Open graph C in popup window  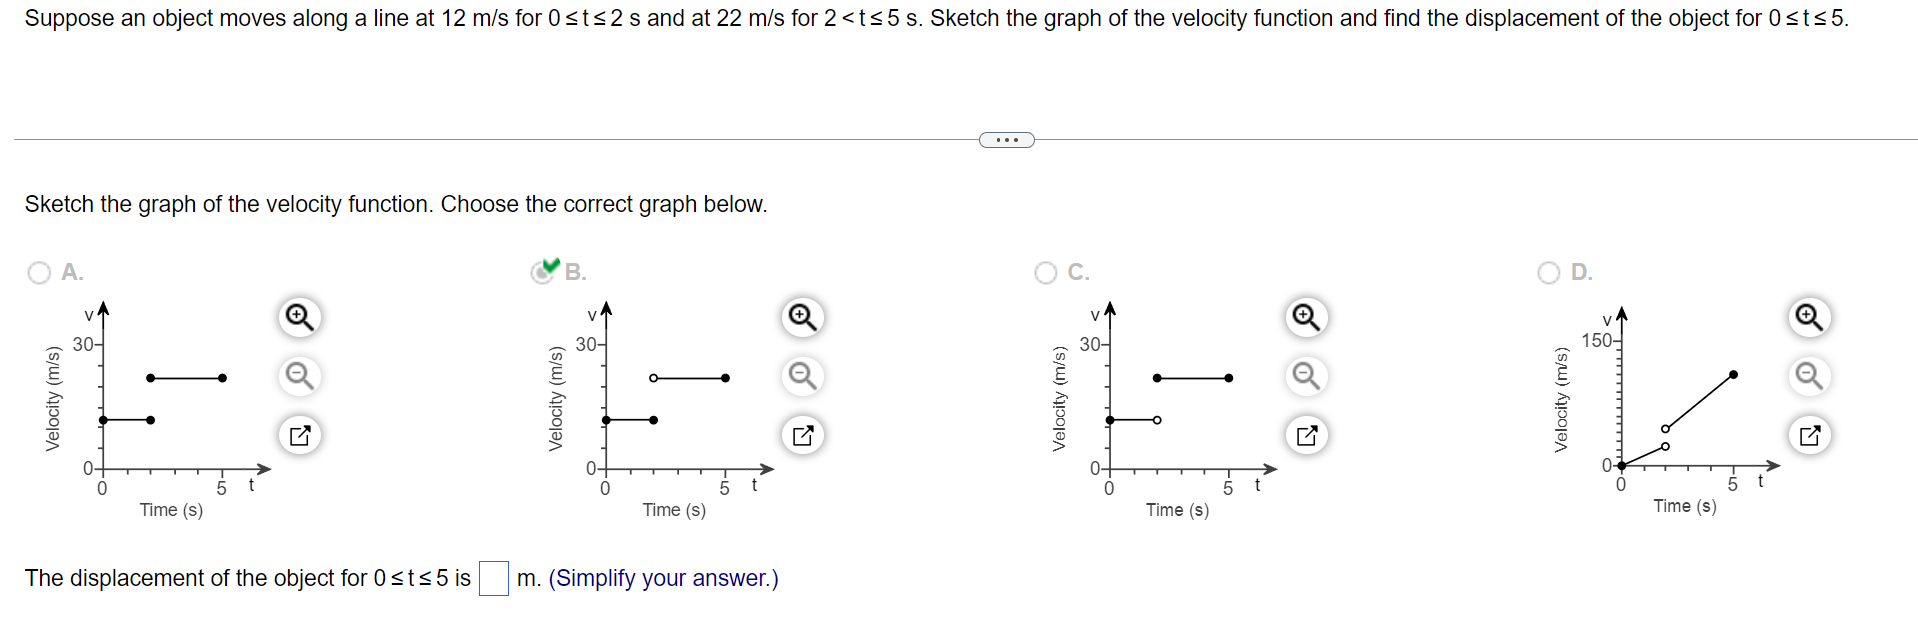[x=1306, y=435]
